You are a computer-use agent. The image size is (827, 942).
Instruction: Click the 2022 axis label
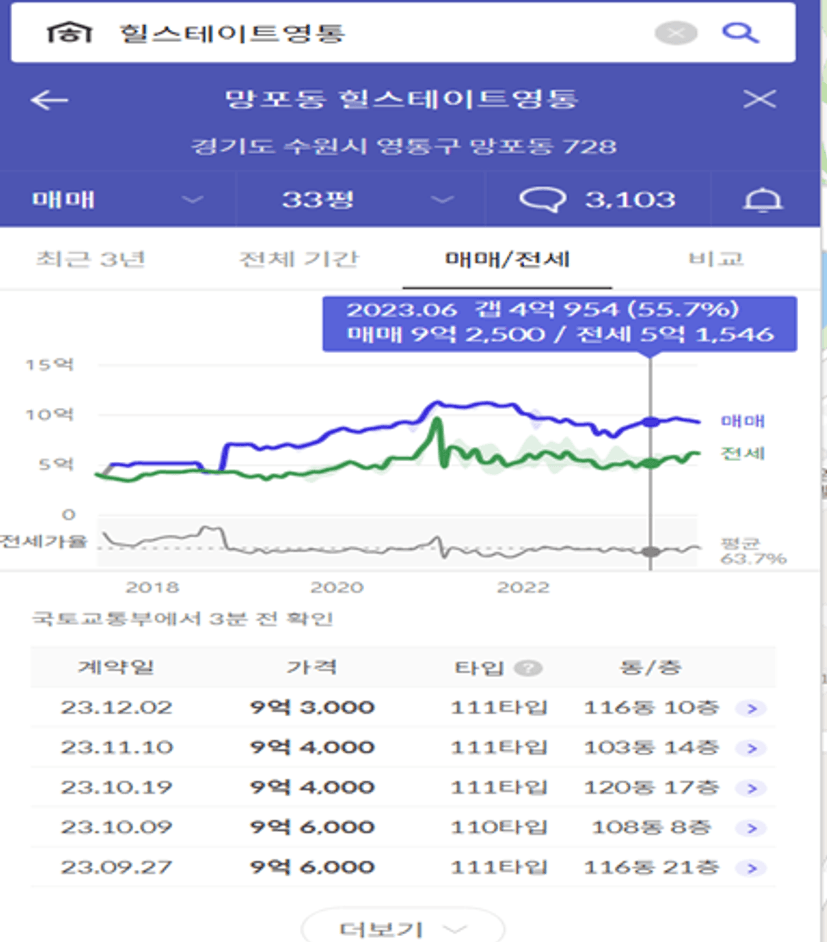pyautogui.click(x=523, y=587)
